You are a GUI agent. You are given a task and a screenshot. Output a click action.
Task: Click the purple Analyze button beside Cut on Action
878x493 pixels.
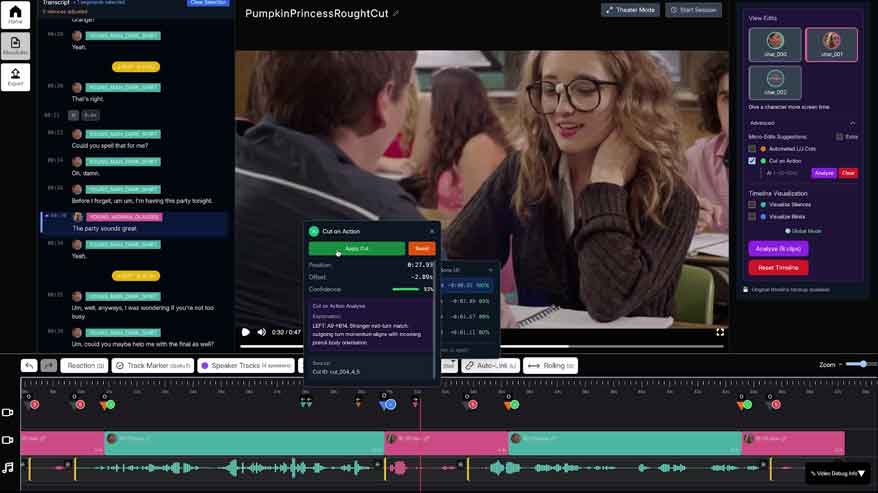824,173
